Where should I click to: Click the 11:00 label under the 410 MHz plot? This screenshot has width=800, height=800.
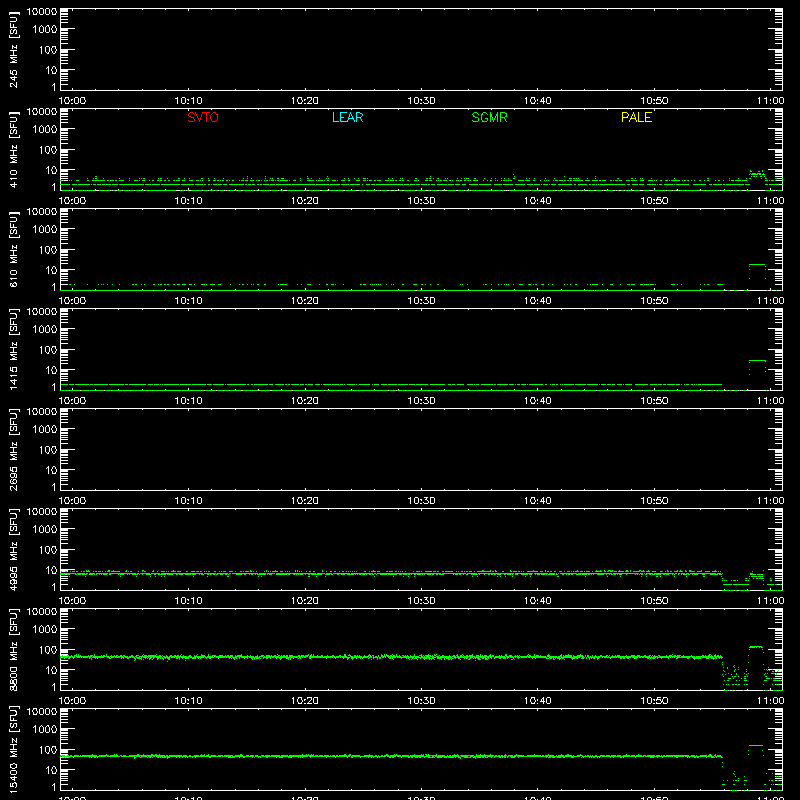pos(770,201)
